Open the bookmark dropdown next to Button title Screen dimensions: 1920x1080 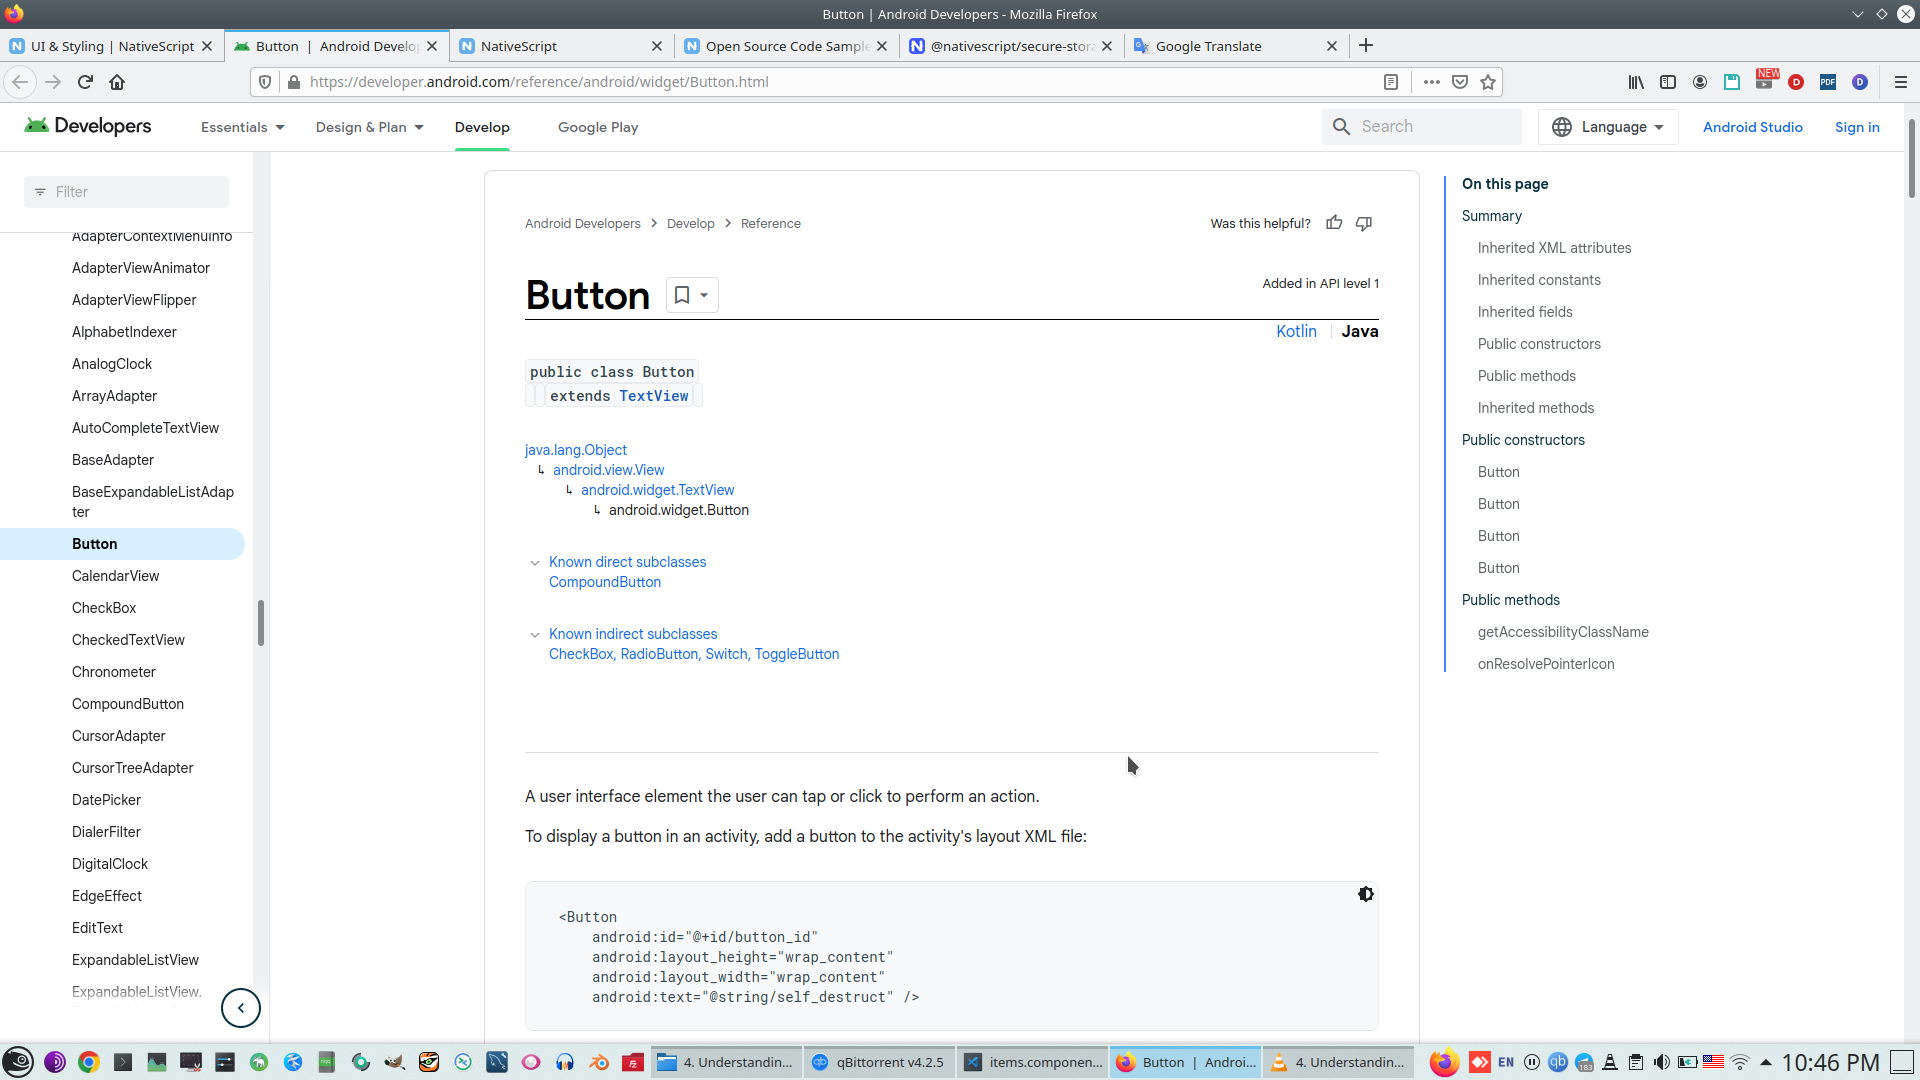pos(703,295)
